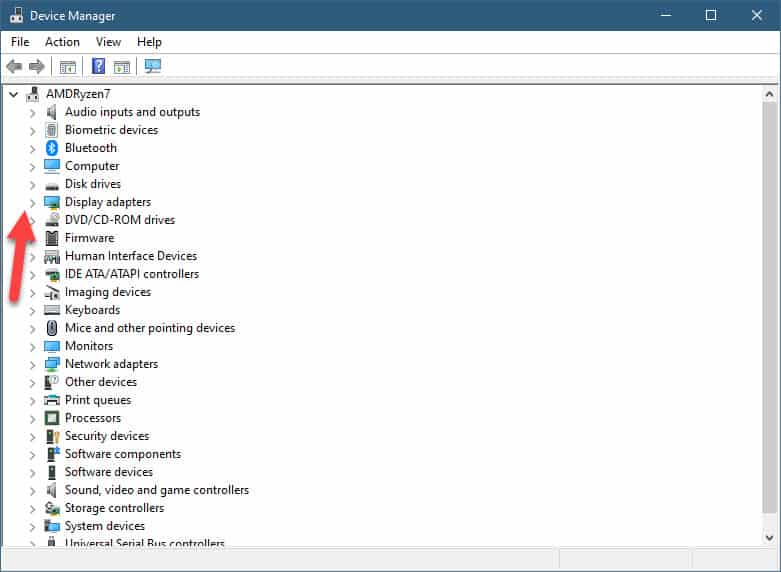Expand the Sound, video and game controllers node
Screen dimensions: 781x572
coord(32,491)
